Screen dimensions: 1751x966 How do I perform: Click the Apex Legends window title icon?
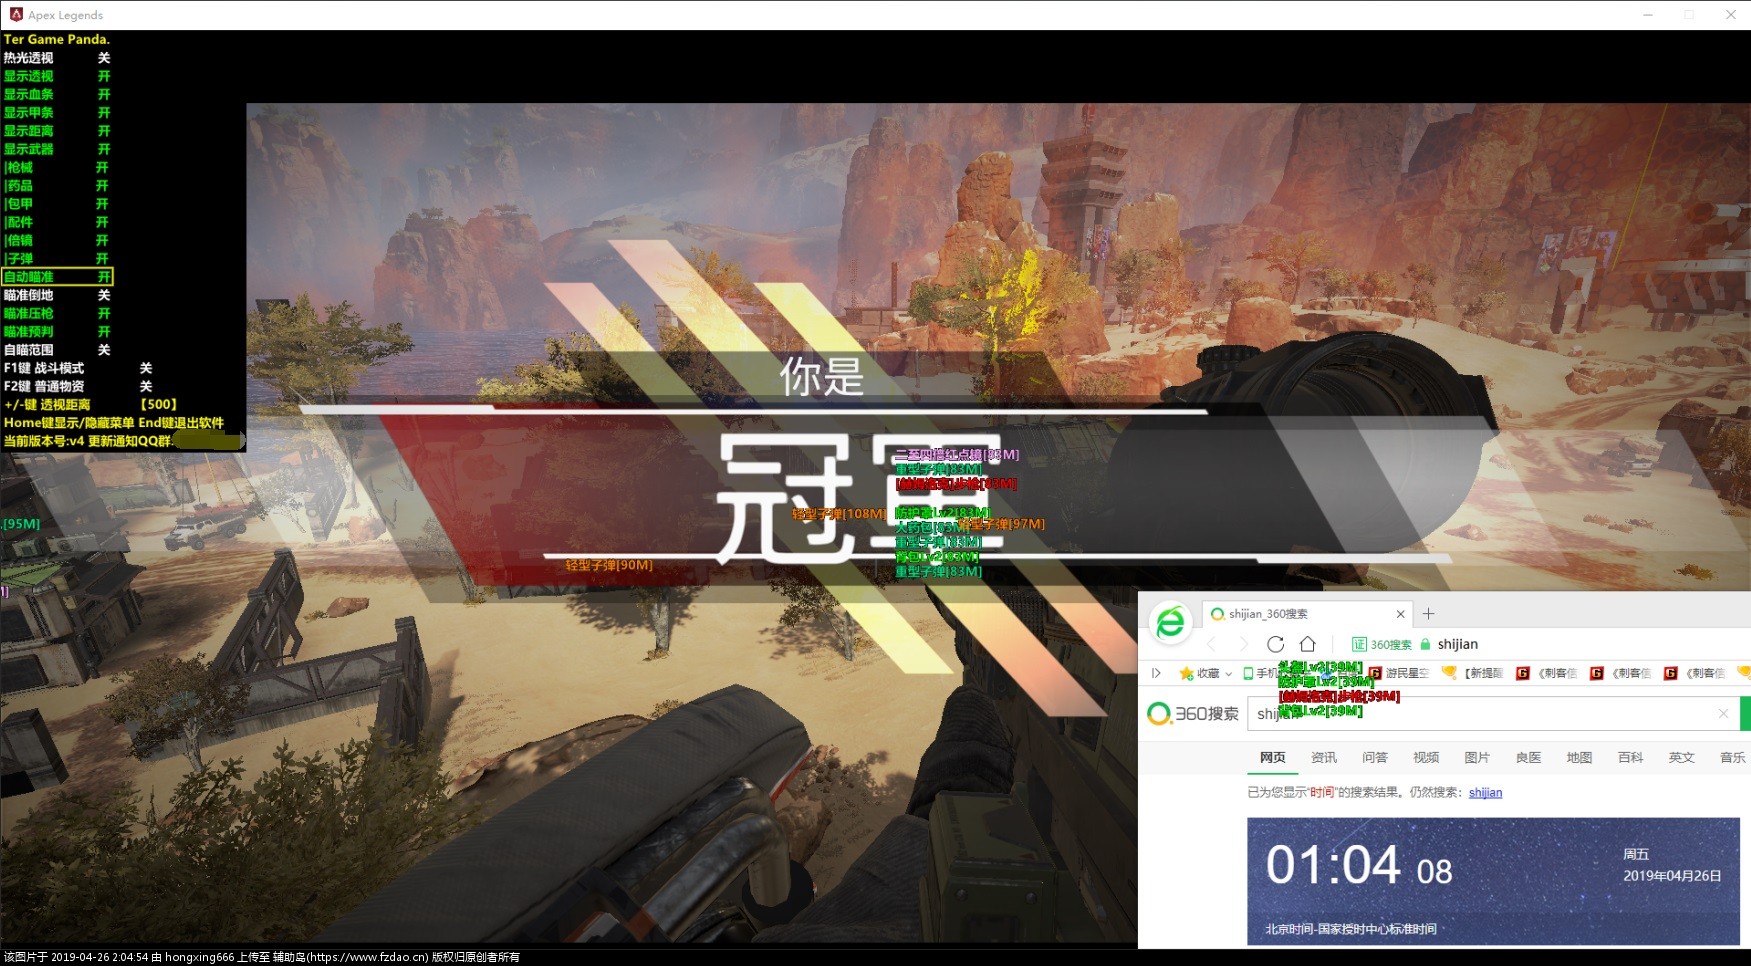click(x=16, y=14)
